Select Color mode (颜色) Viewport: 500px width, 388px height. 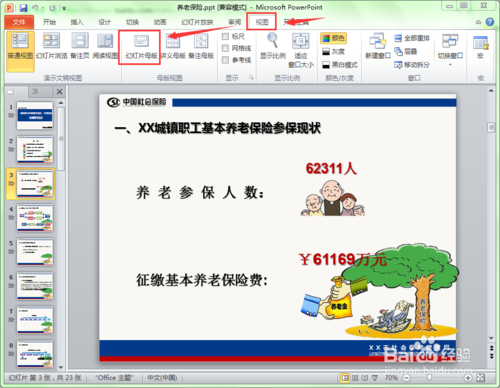coord(333,38)
